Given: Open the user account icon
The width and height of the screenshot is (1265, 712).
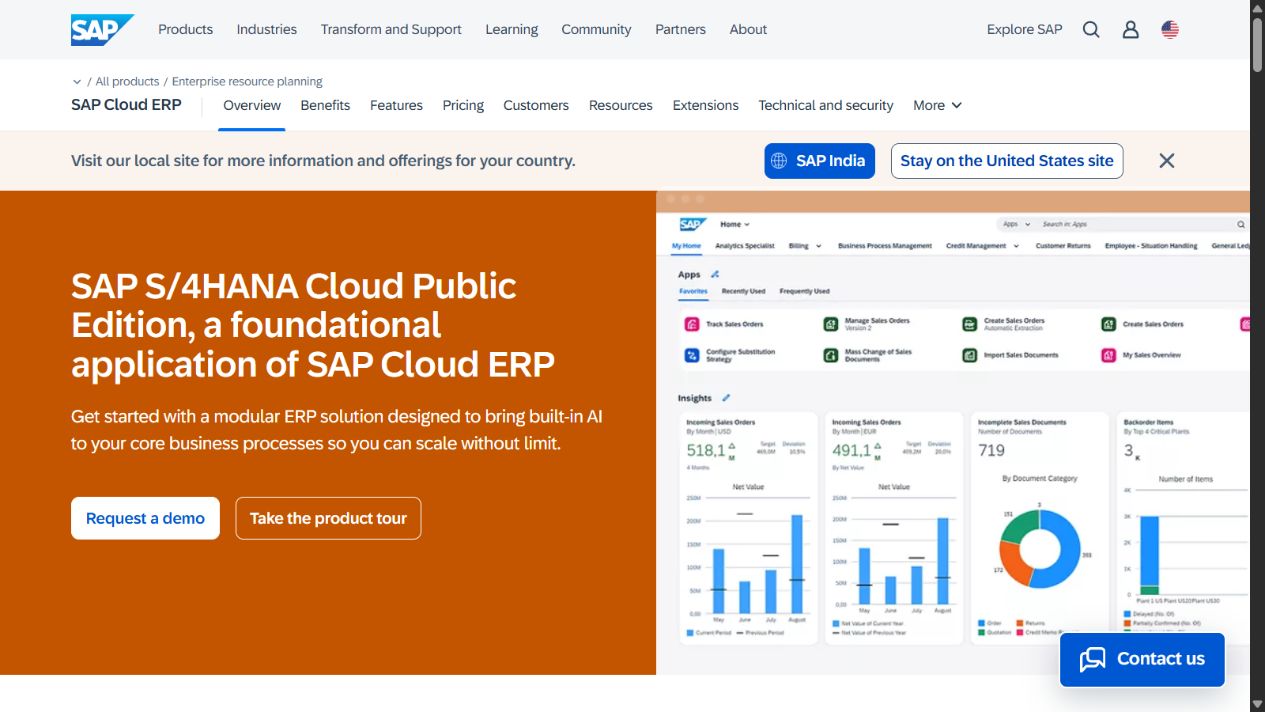Looking at the screenshot, I should (1131, 30).
